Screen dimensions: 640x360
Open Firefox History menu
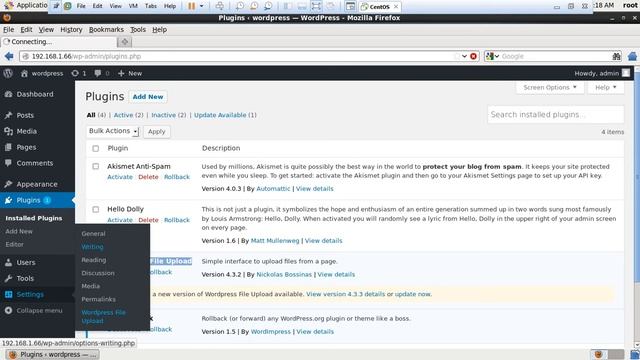coord(71,29)
